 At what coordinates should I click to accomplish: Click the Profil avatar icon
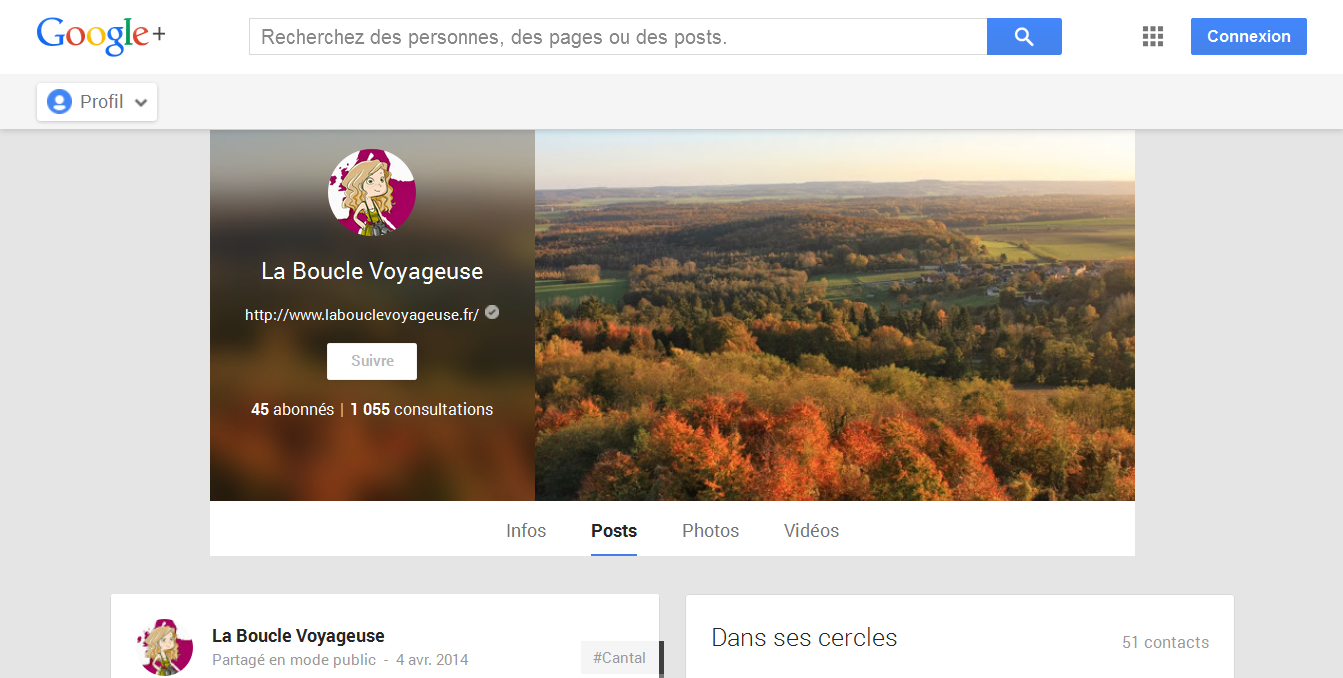click(x=60, y=102)
